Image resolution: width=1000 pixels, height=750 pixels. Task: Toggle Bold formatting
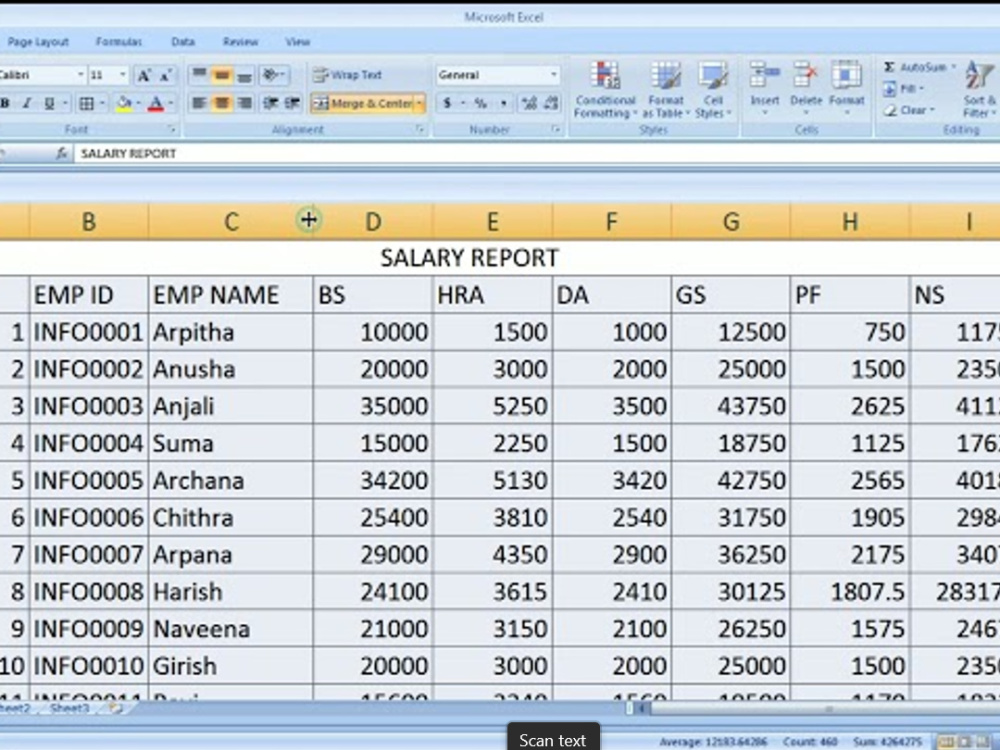(x=5, y=103)
